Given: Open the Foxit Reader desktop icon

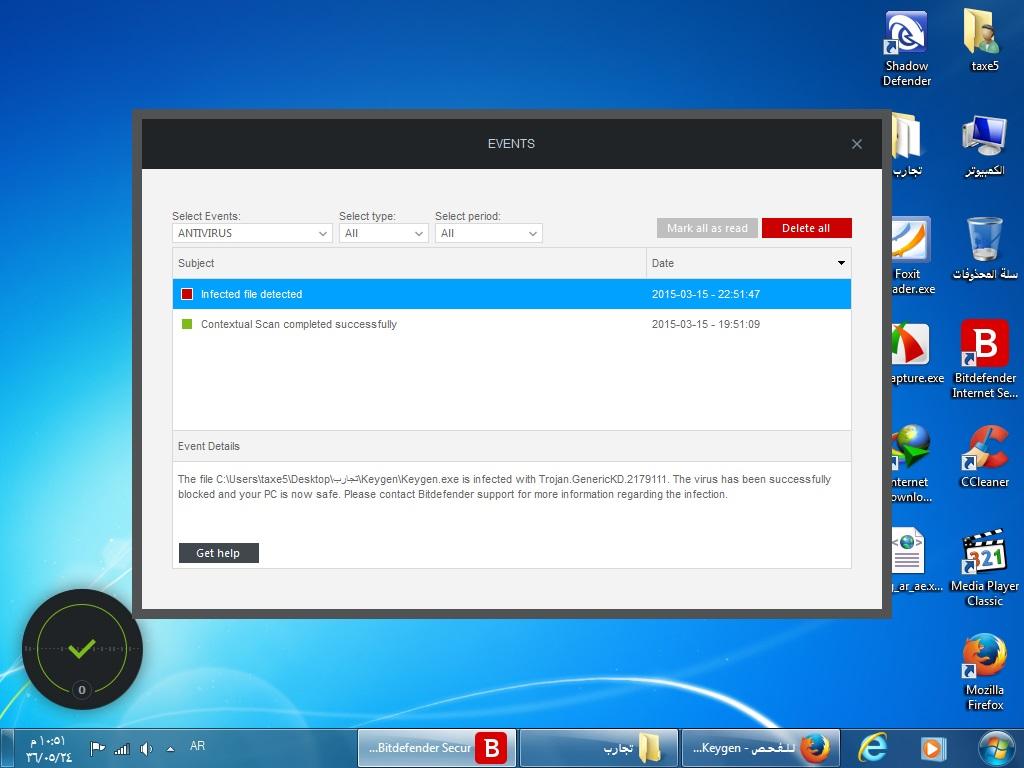Looking at the screenshot, I should pos(913,256).
